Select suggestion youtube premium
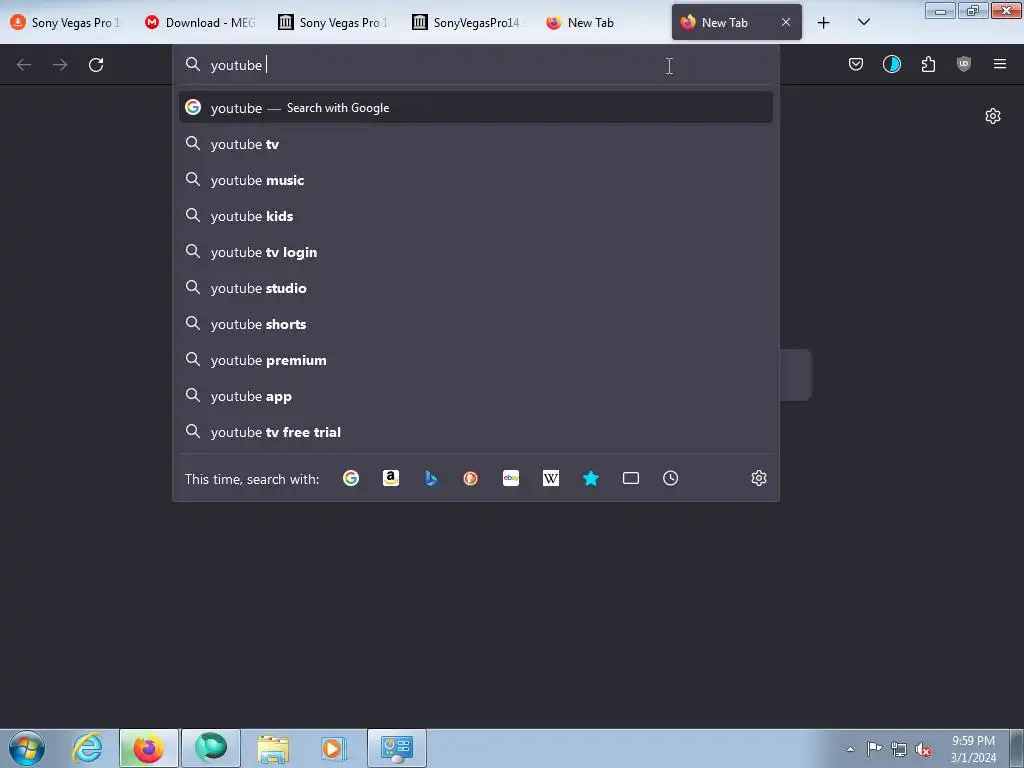This screenshot has width=1024, height=768. pos(475,360)
